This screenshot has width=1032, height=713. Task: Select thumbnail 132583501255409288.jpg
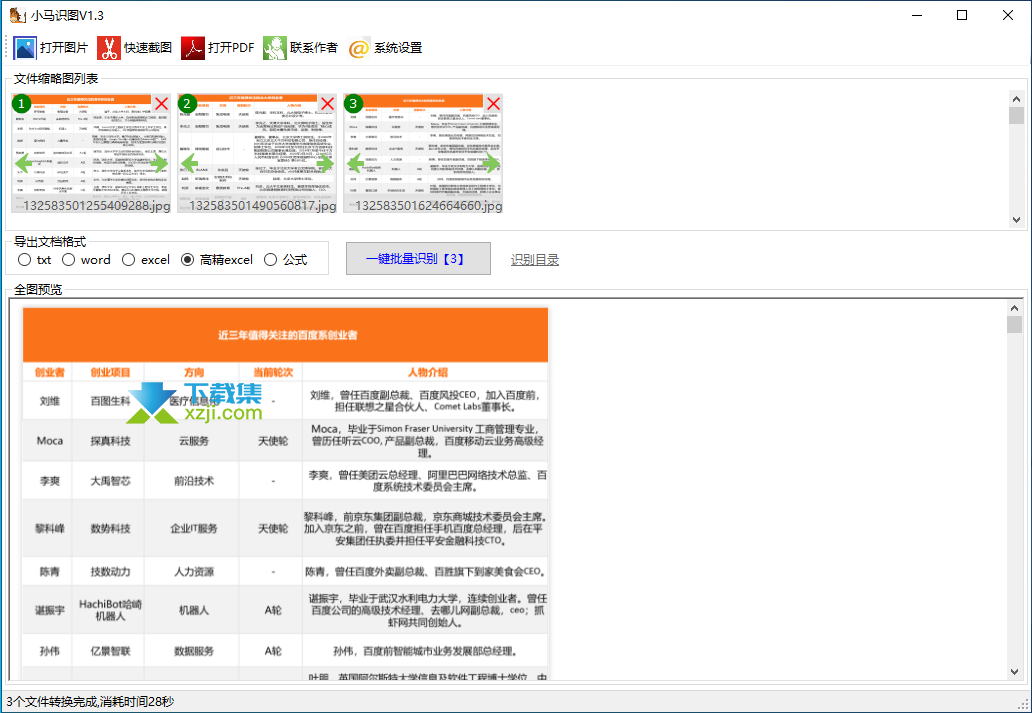point(91,153)
